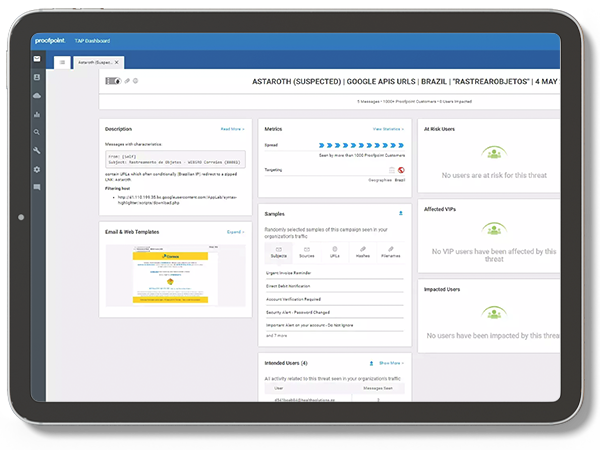
Task: Select subject 'Urgent Invoice Reminder'
Action: click(x=289, y=273)
